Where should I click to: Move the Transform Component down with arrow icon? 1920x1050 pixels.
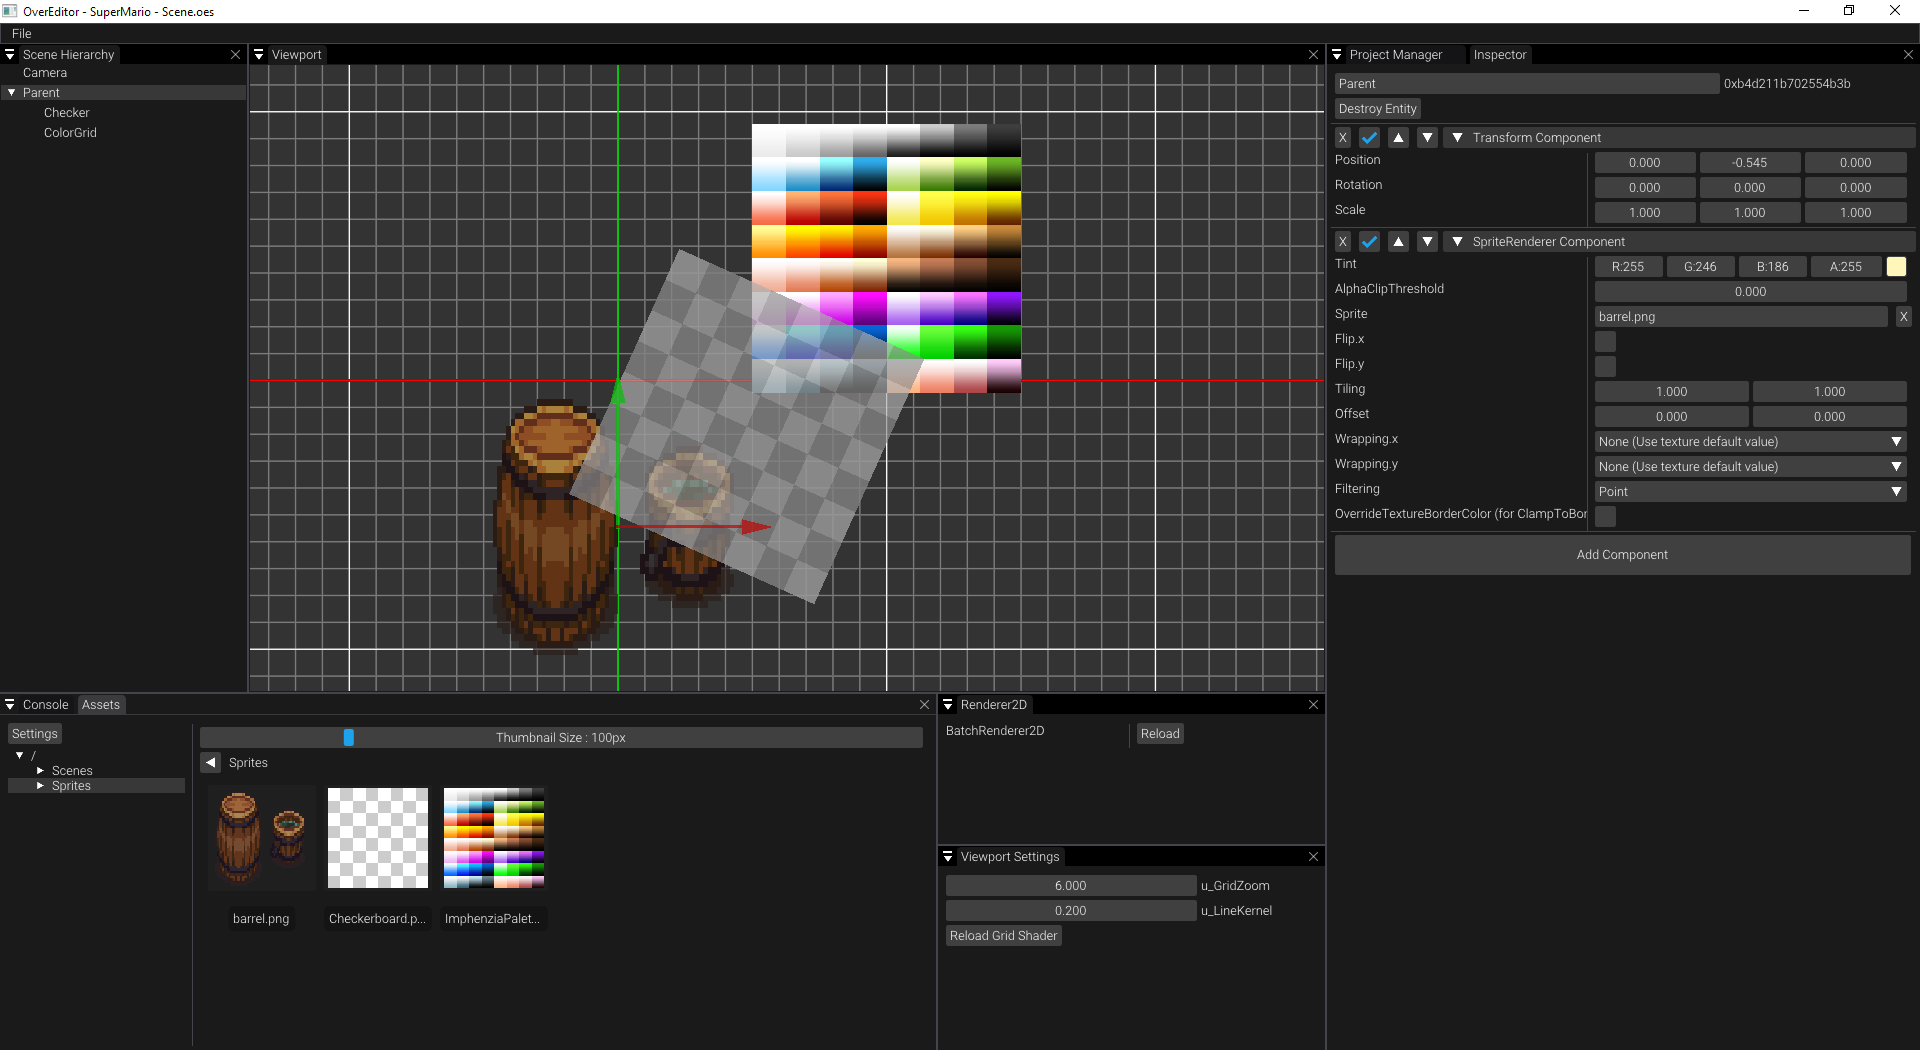click(x=1427, y=136)
